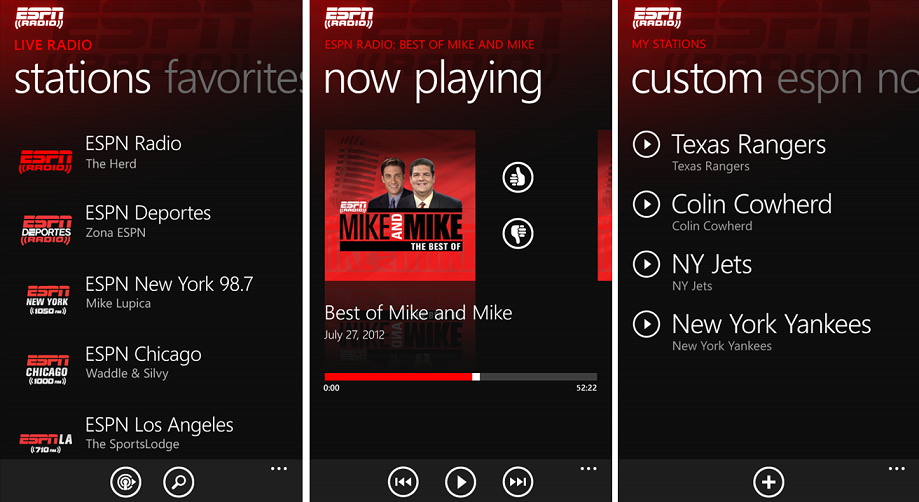Expand the app bar on custom screen
The height and width of the screenshot is (502, 919).
[897, 469]
